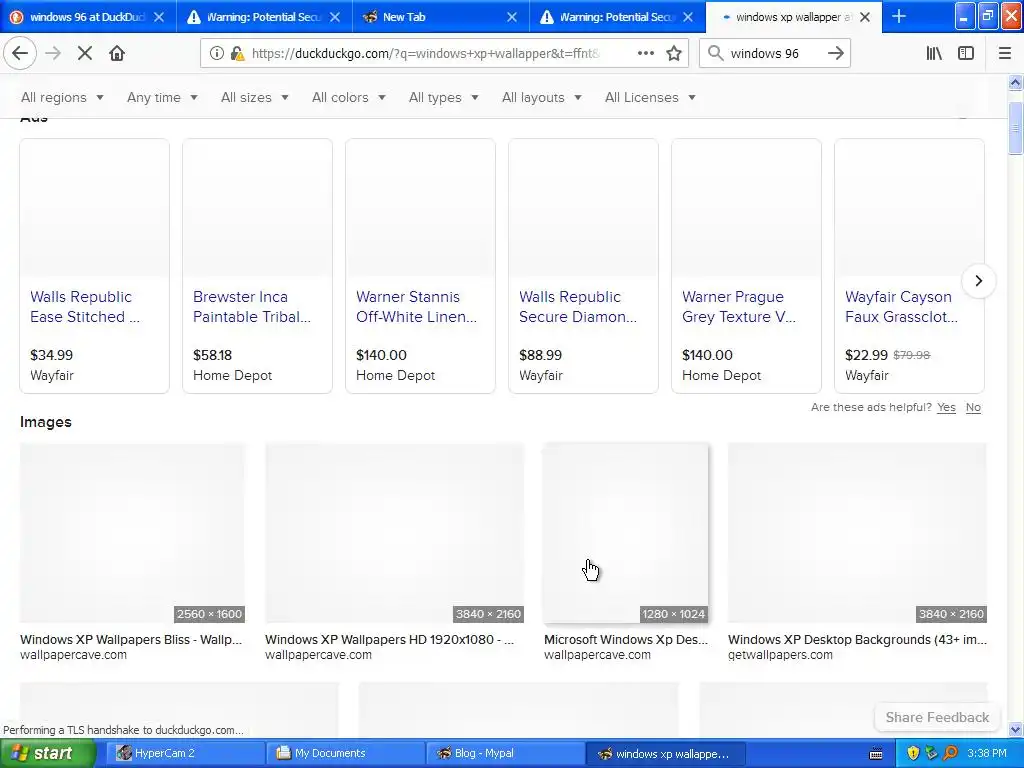Bookmark this page with the star icon
Image resolution: width=1024 pixels, height=768 pixels.
(674, 53)
